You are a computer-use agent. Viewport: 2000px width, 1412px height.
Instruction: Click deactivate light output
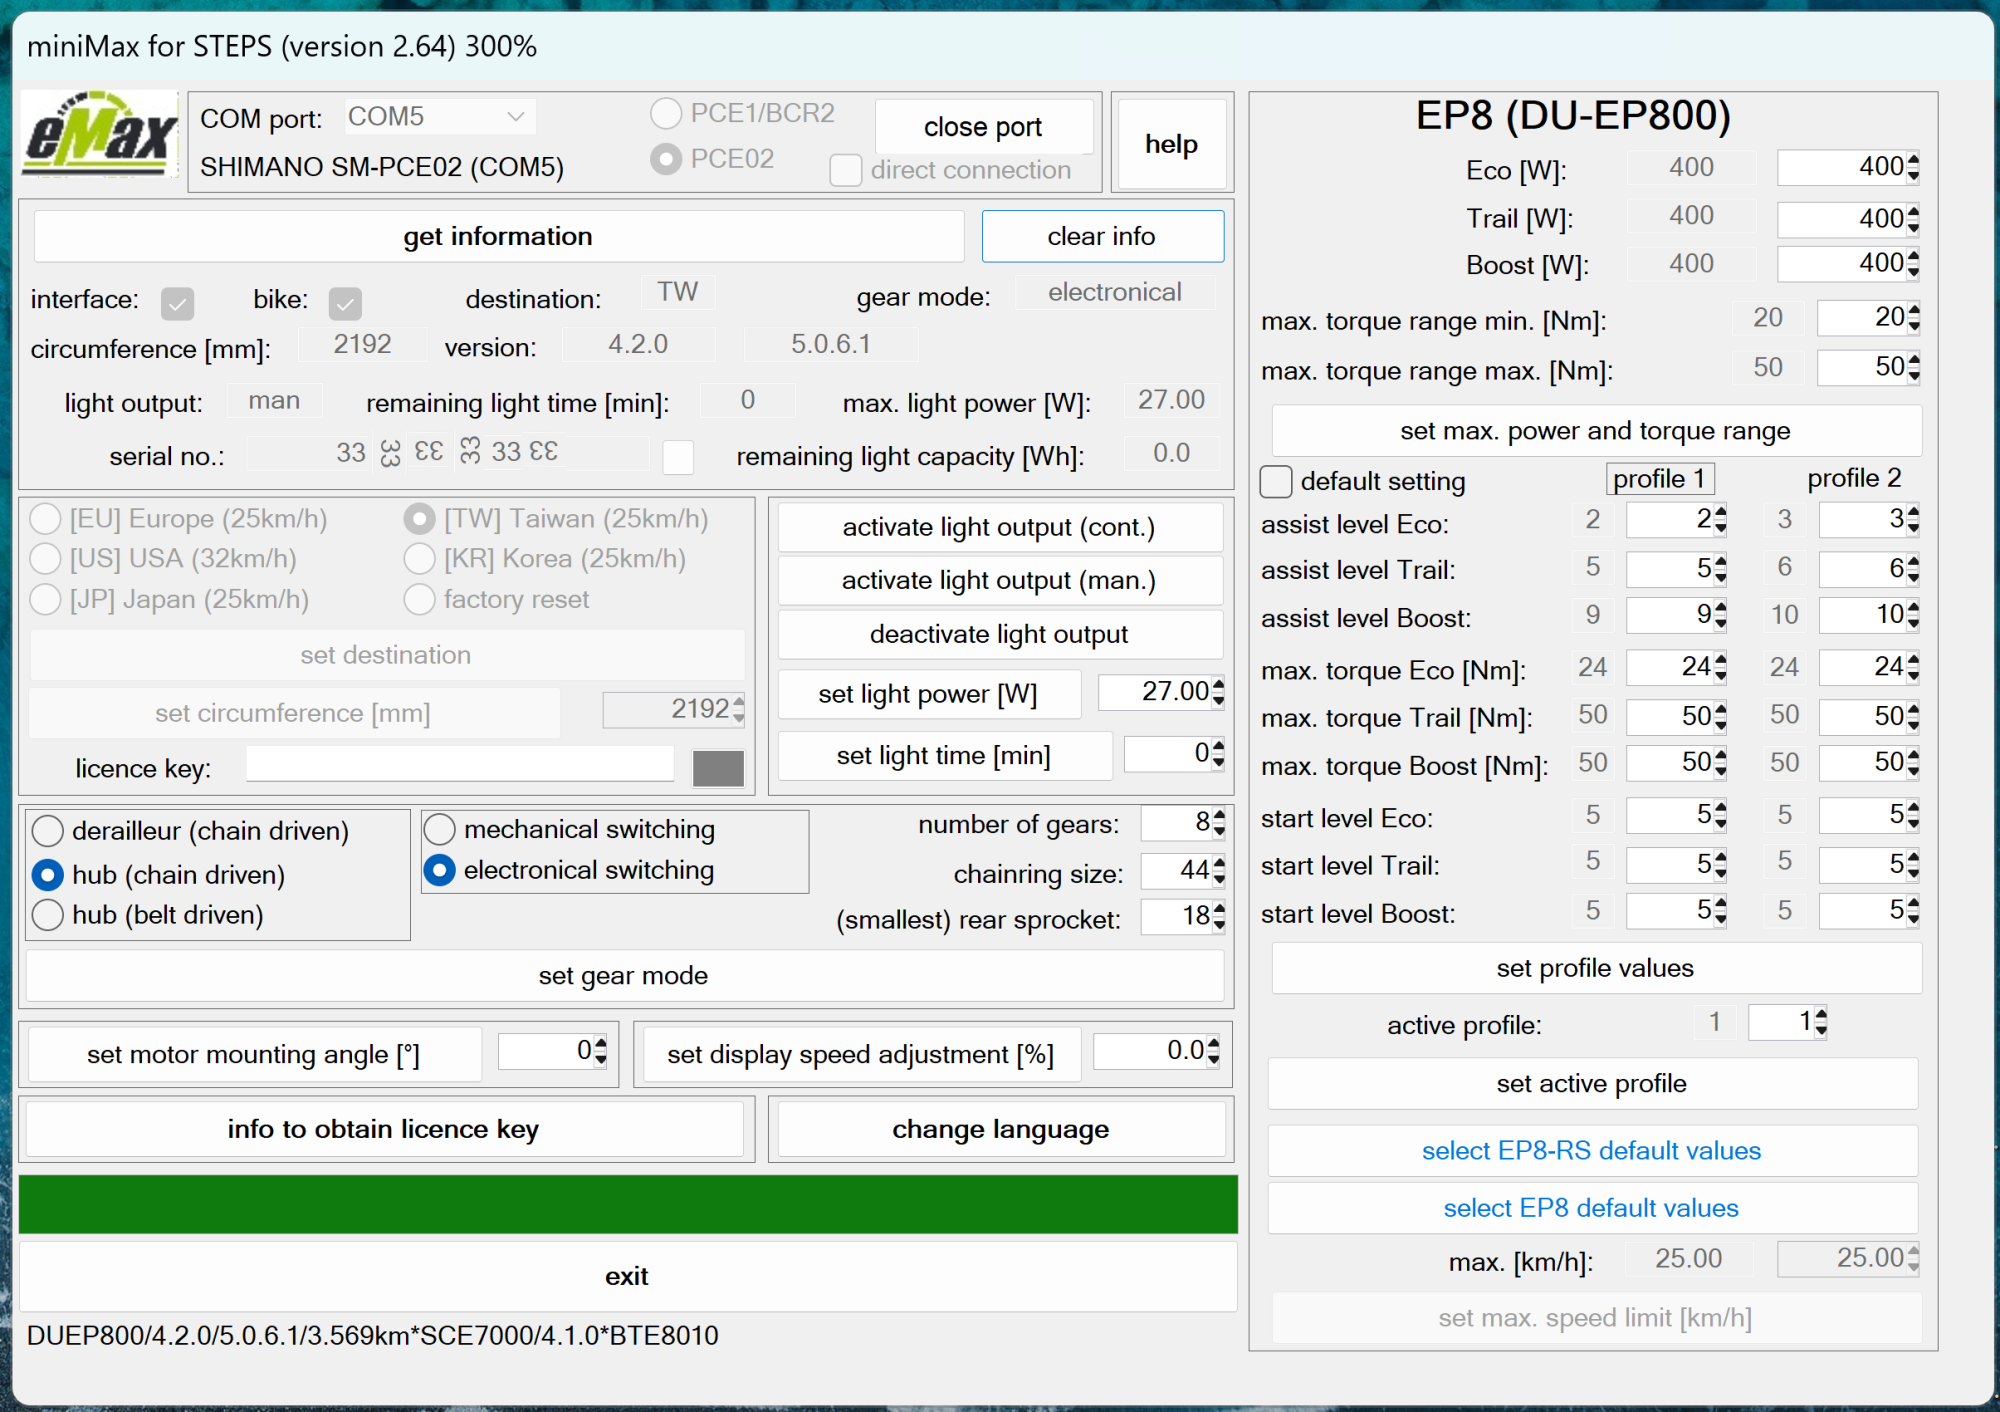tap(999, 633)
